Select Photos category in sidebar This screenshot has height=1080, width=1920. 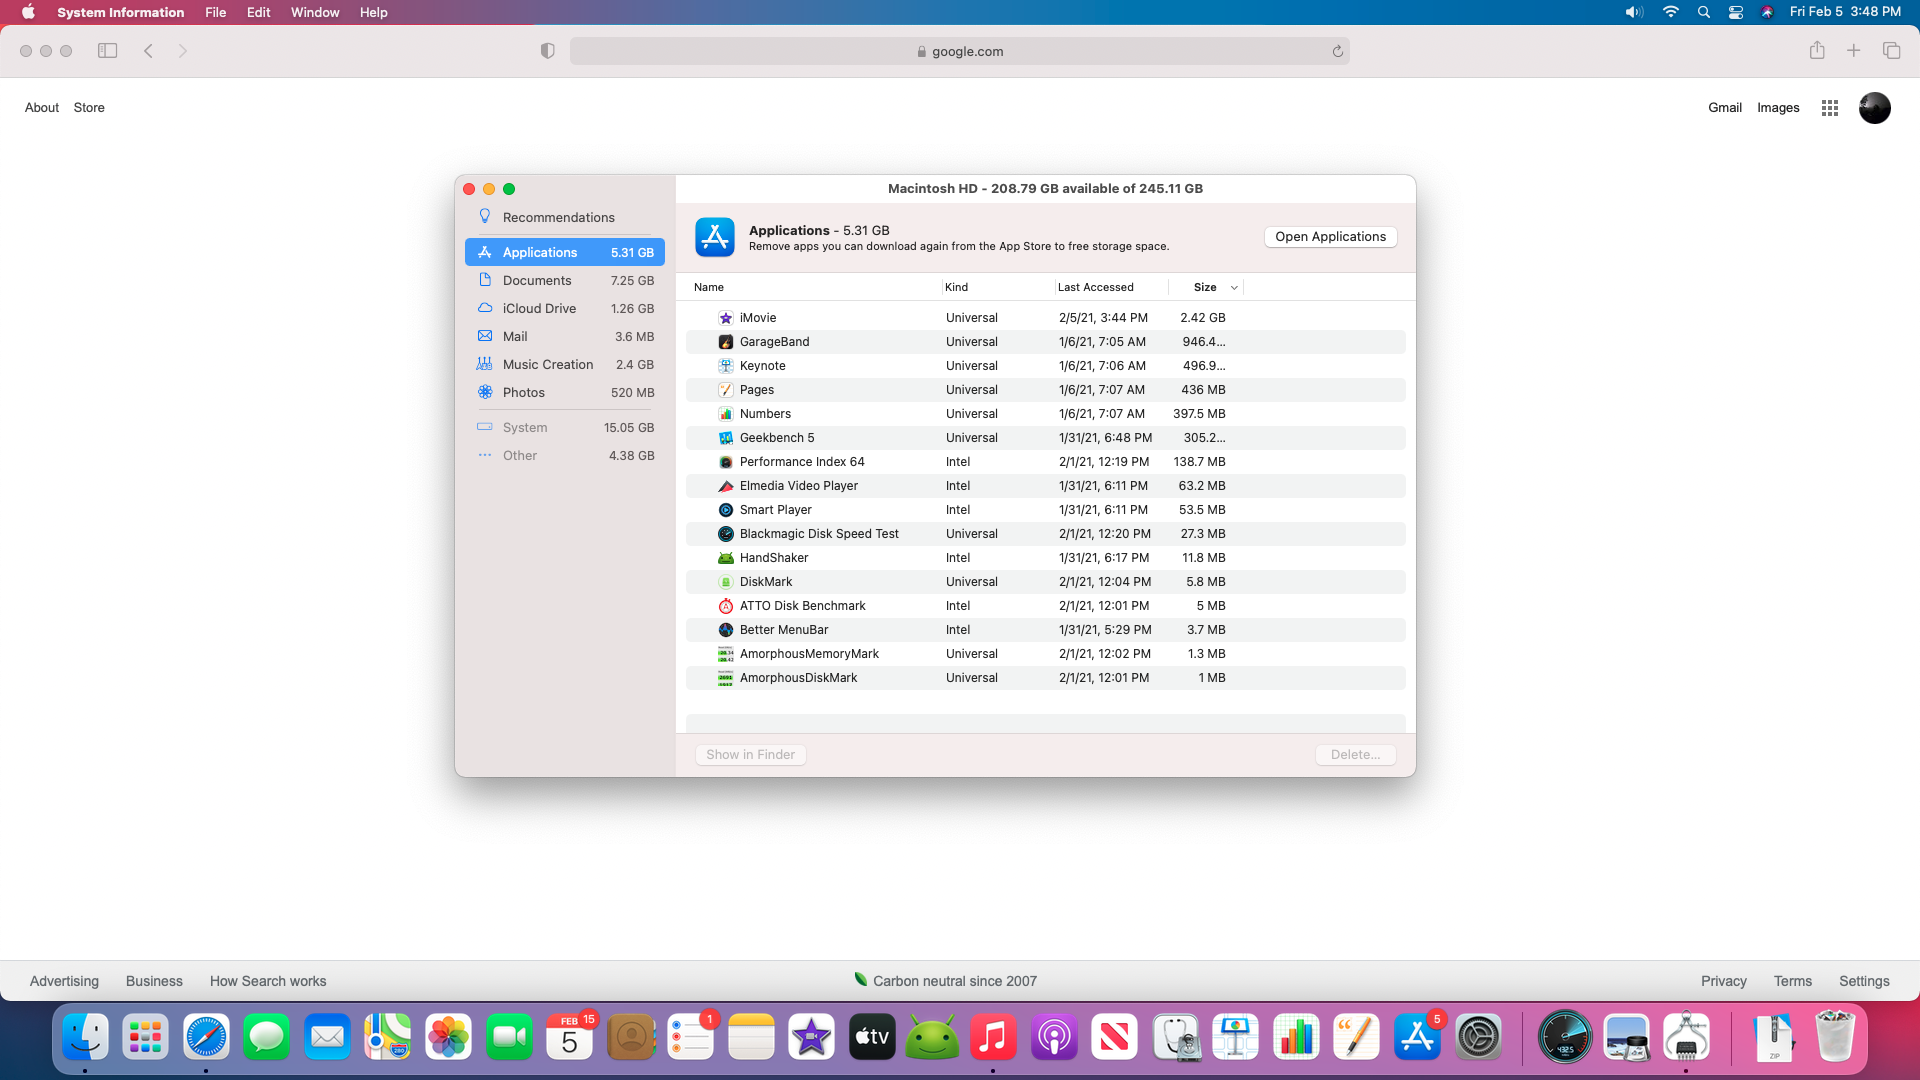[x=565, y=392]
